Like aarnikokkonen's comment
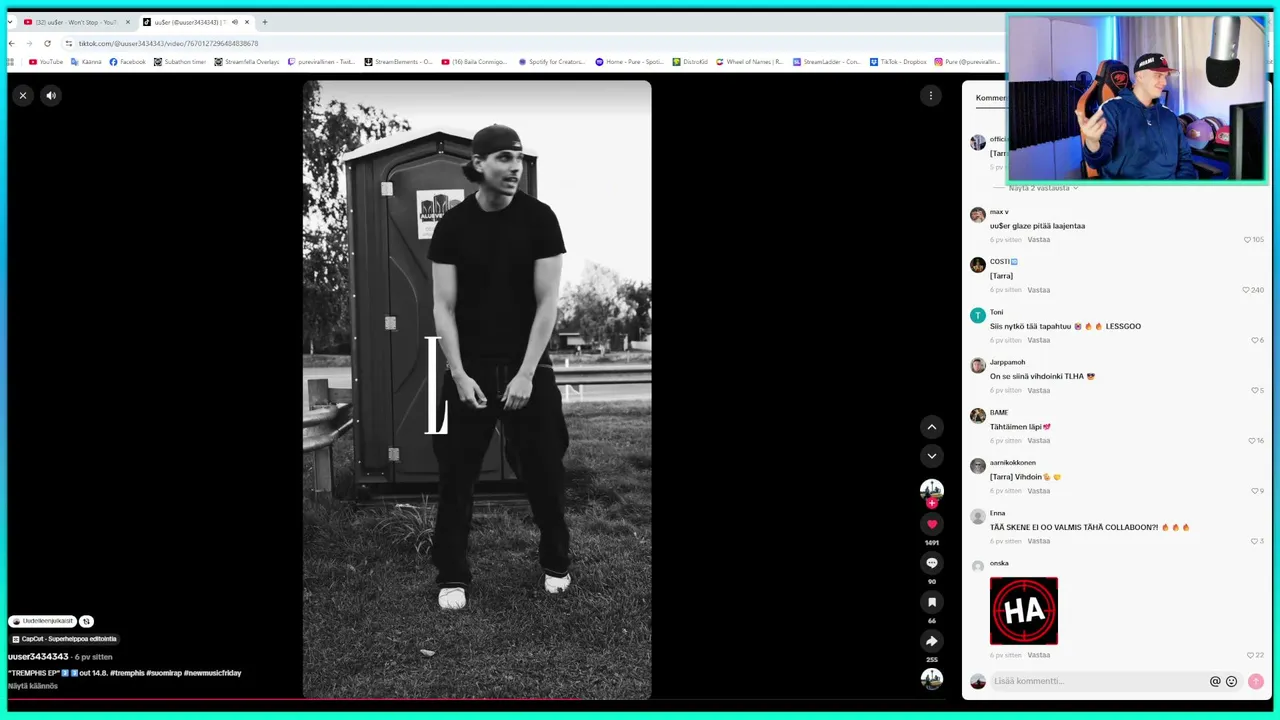Image resolution: width=1280 pixels, height=720 pixels. coord(1257,491)
